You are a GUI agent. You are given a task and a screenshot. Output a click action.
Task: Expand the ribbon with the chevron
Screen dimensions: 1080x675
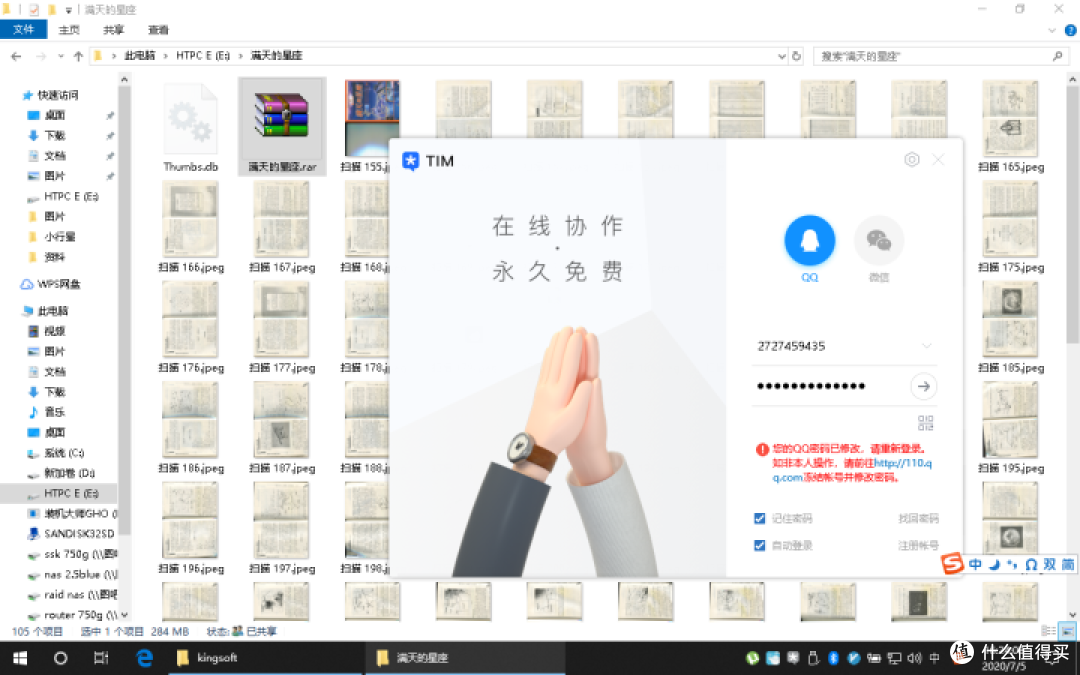[x=1052, y=30]
